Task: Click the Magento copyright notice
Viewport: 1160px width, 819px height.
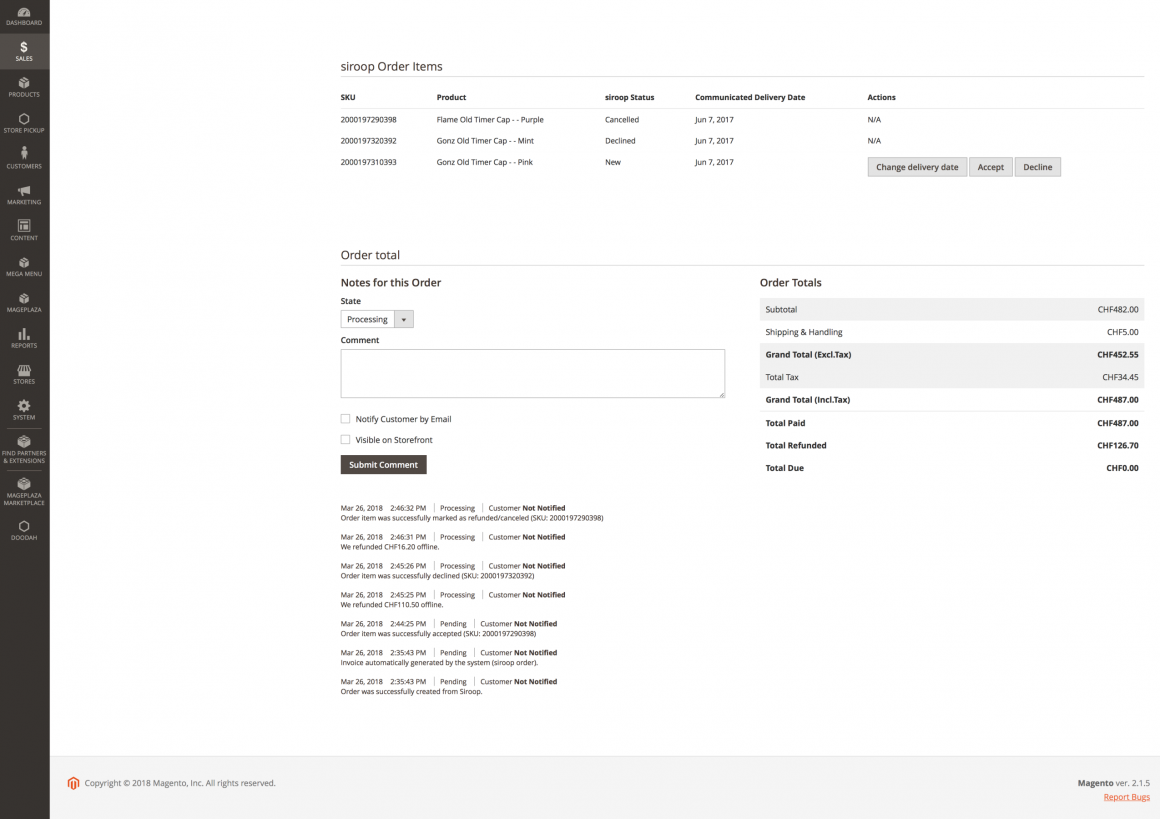Action: [x=180, y=783]
